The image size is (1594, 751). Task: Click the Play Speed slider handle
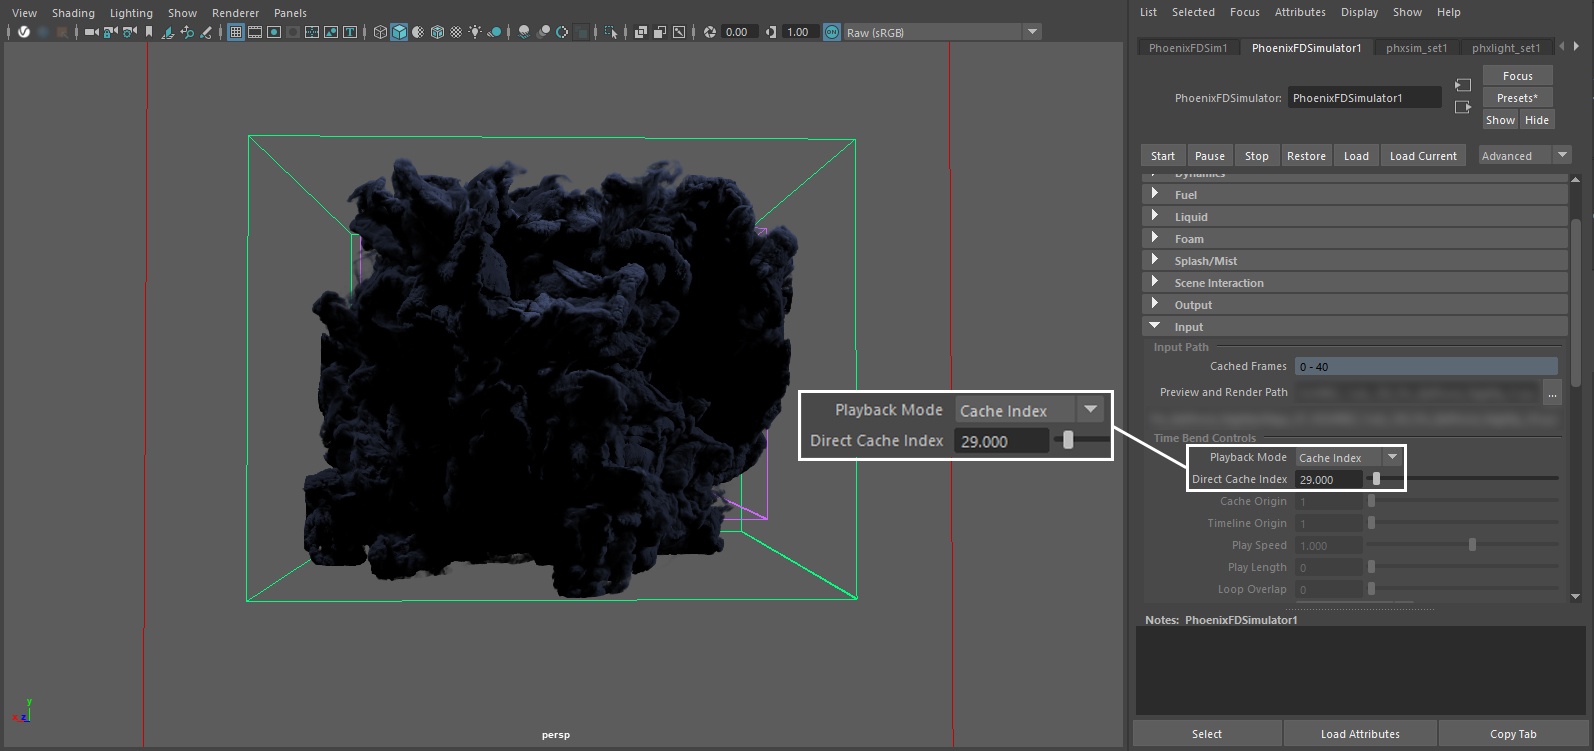click(1472, 545)
